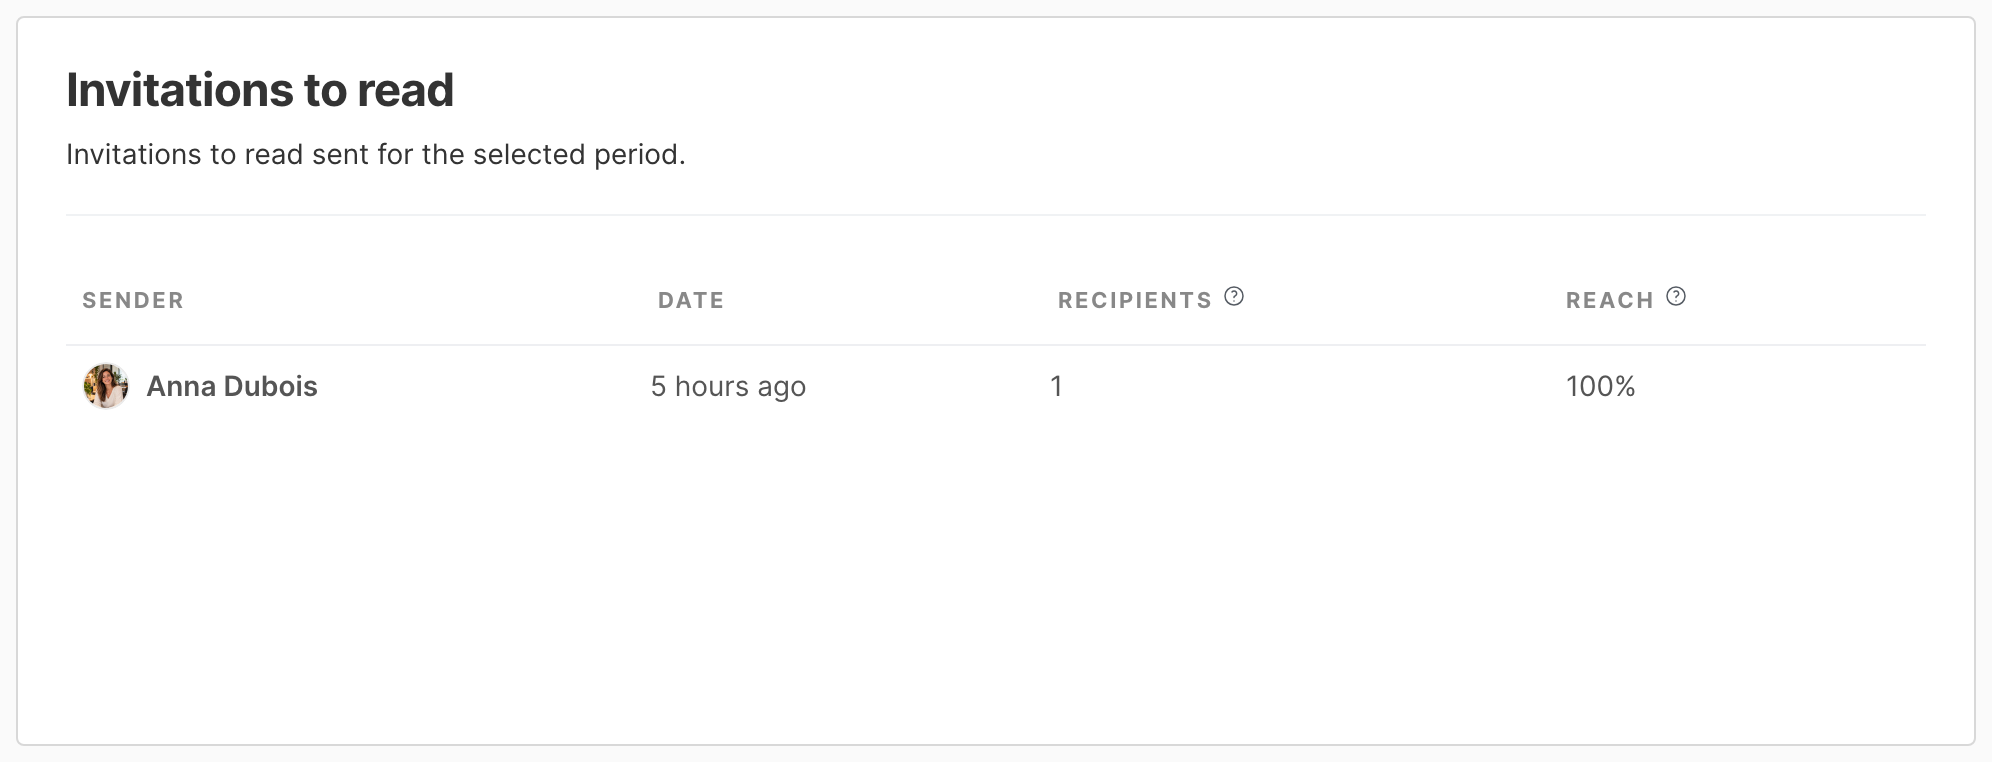Select the '5 hours ago' date cell

click(728, 386)
